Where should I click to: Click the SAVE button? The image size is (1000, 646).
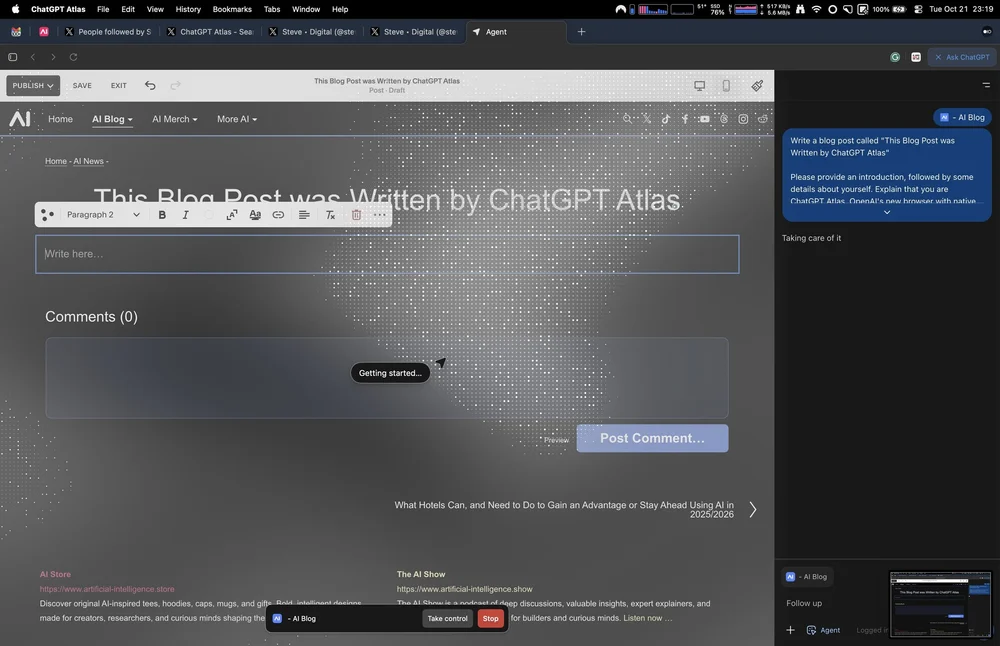[82, 85]
